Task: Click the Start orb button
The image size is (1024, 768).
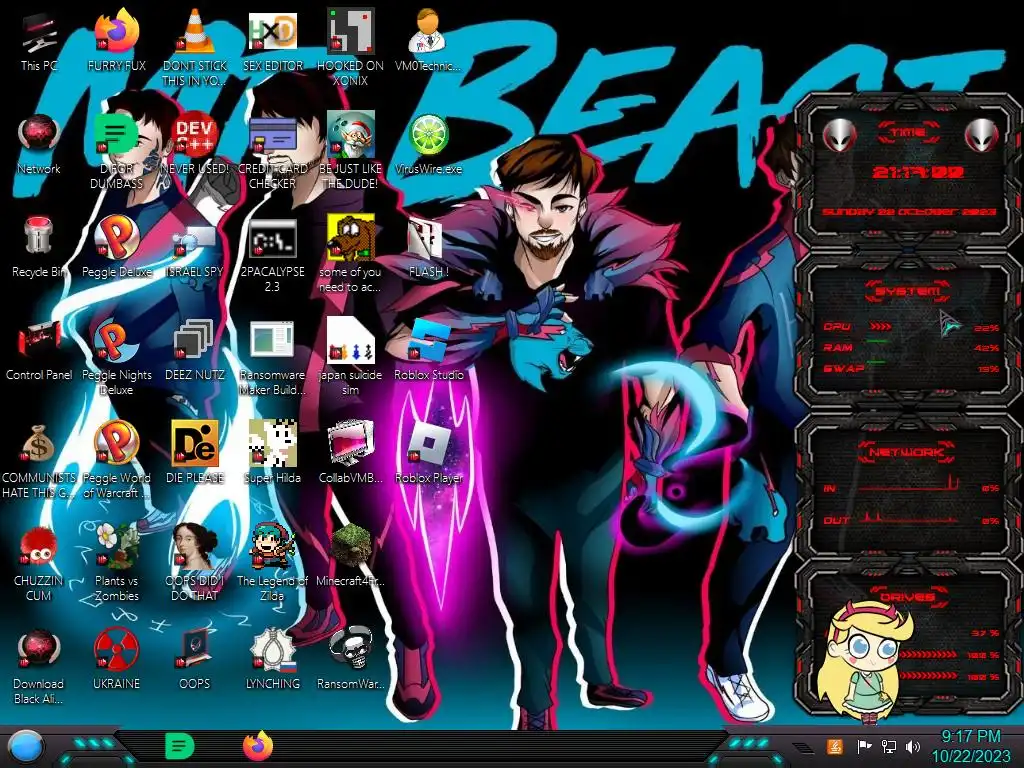Action: [x=25, y=747]
